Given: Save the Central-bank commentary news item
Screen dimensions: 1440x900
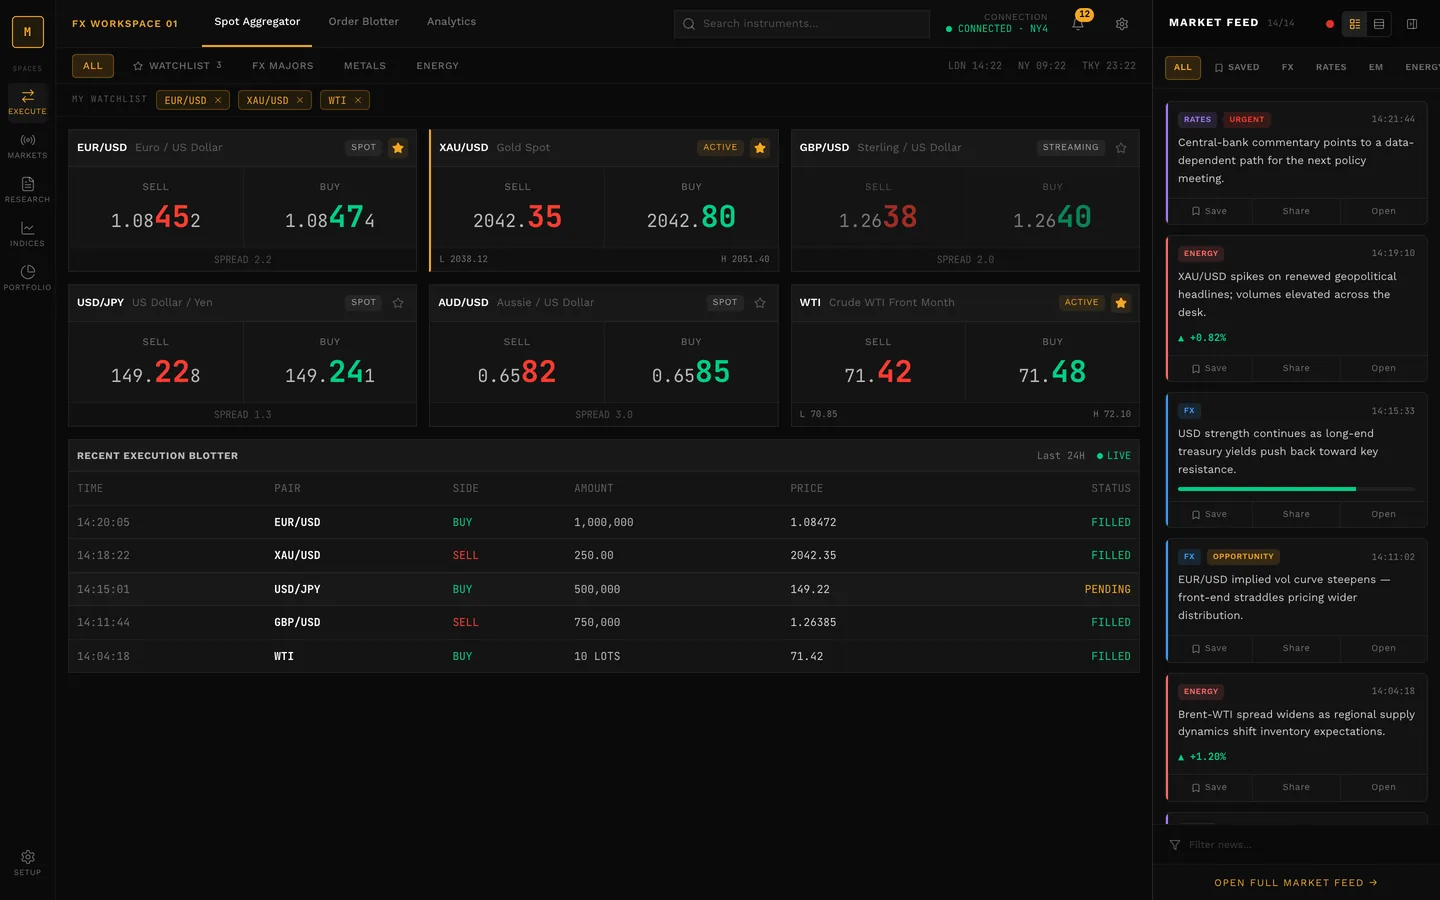Looking at the screenshot, I should (x=1209, y=211).
